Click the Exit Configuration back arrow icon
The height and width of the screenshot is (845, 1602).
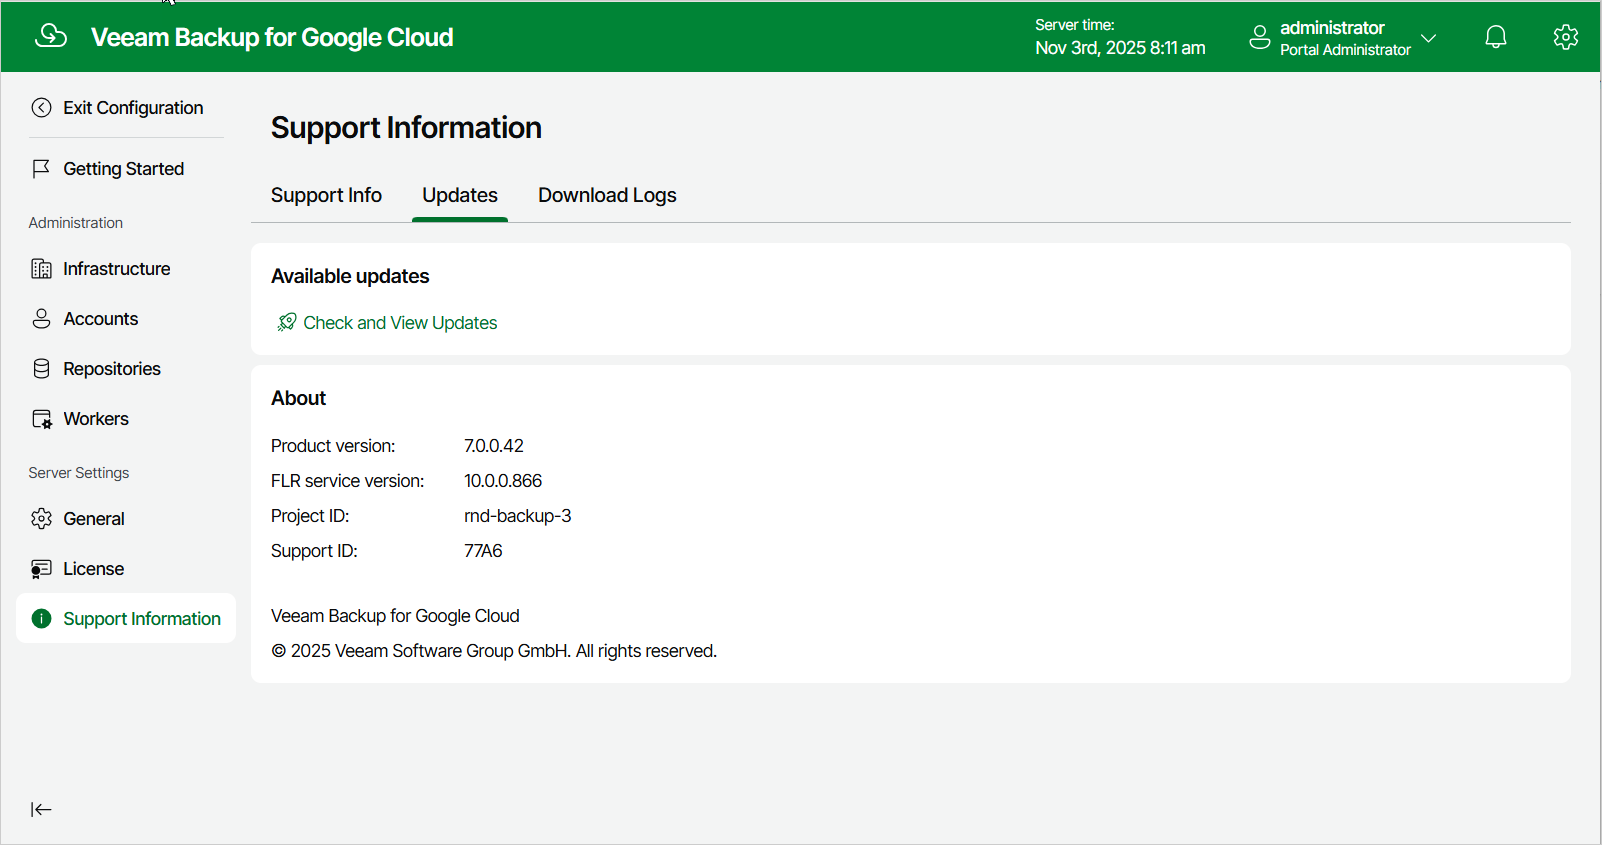pos(41,108)
